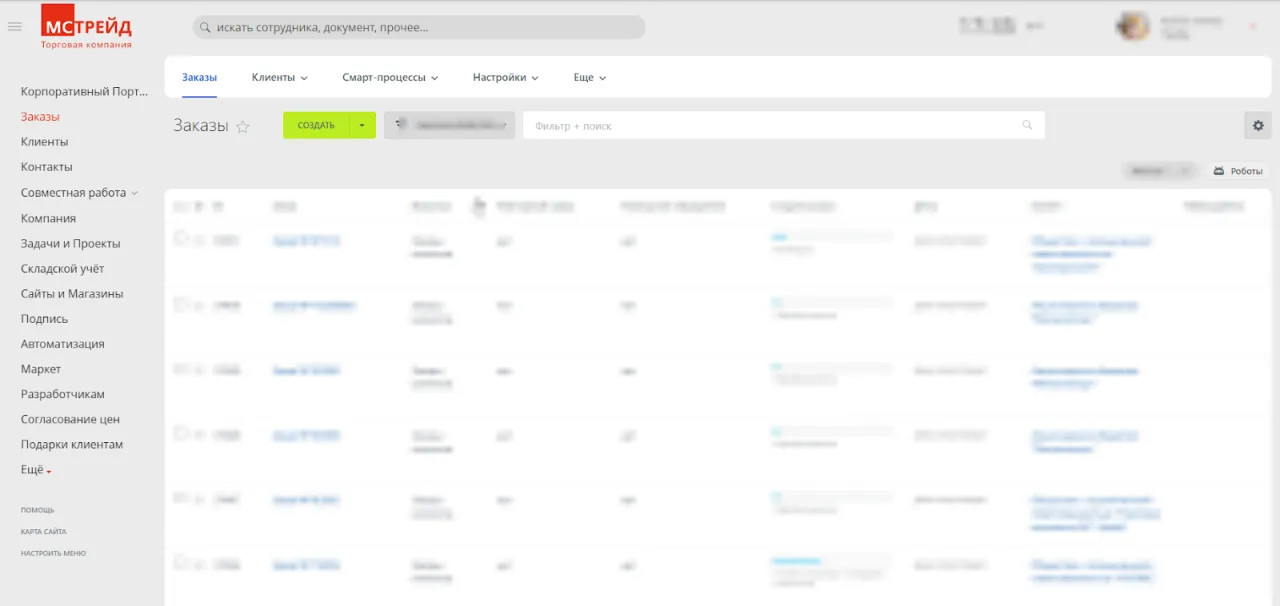Click the magnifier icon in the filter field
This screenshot has width=1280, height=606.
coord(1027,125)
